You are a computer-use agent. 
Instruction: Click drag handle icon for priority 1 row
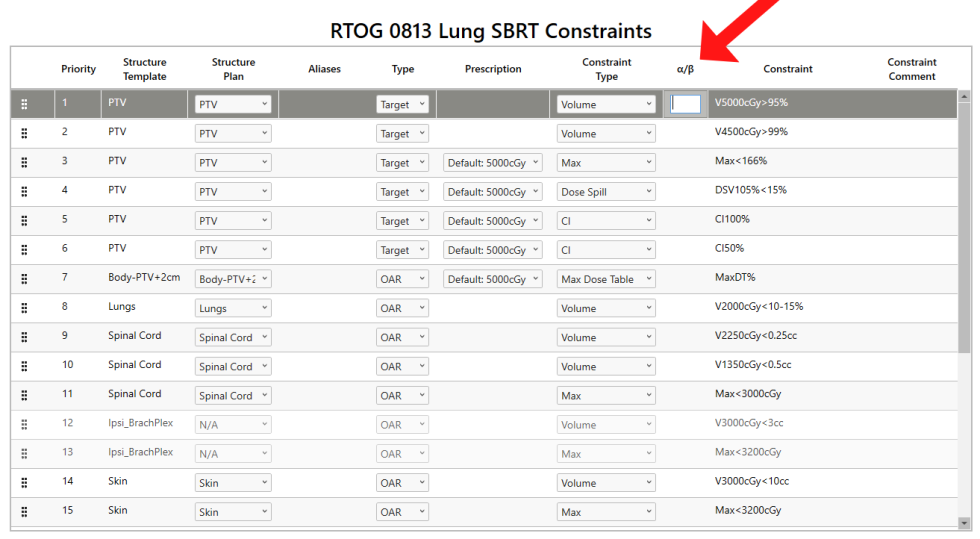click(24, 104)
